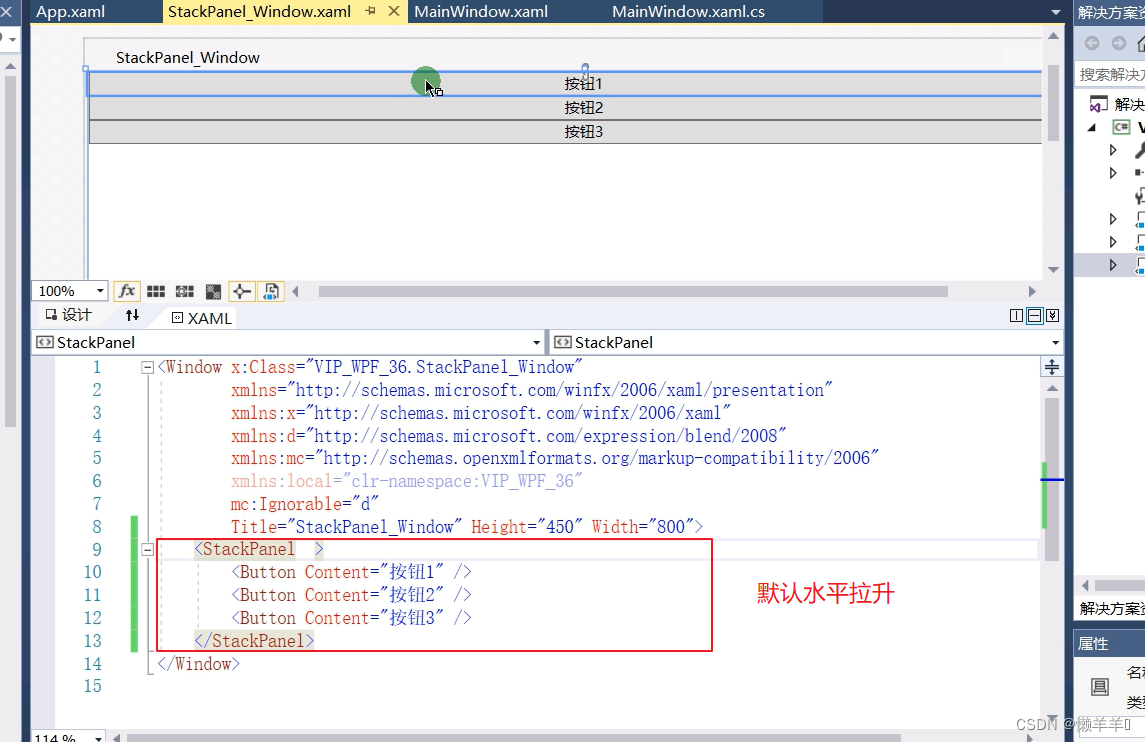The height and width of the screenshot is (742, 1145).
Task: Focus the Solution Explorer search box
Action: pos(1111,74)
